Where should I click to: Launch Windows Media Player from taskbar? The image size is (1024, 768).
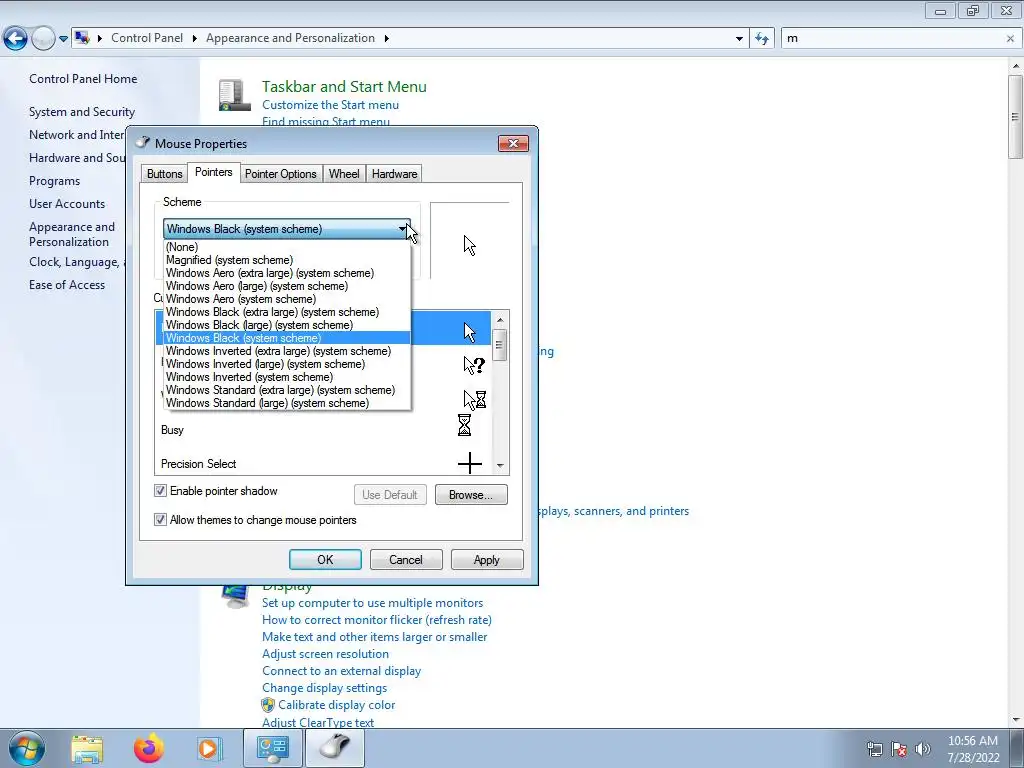210,748
